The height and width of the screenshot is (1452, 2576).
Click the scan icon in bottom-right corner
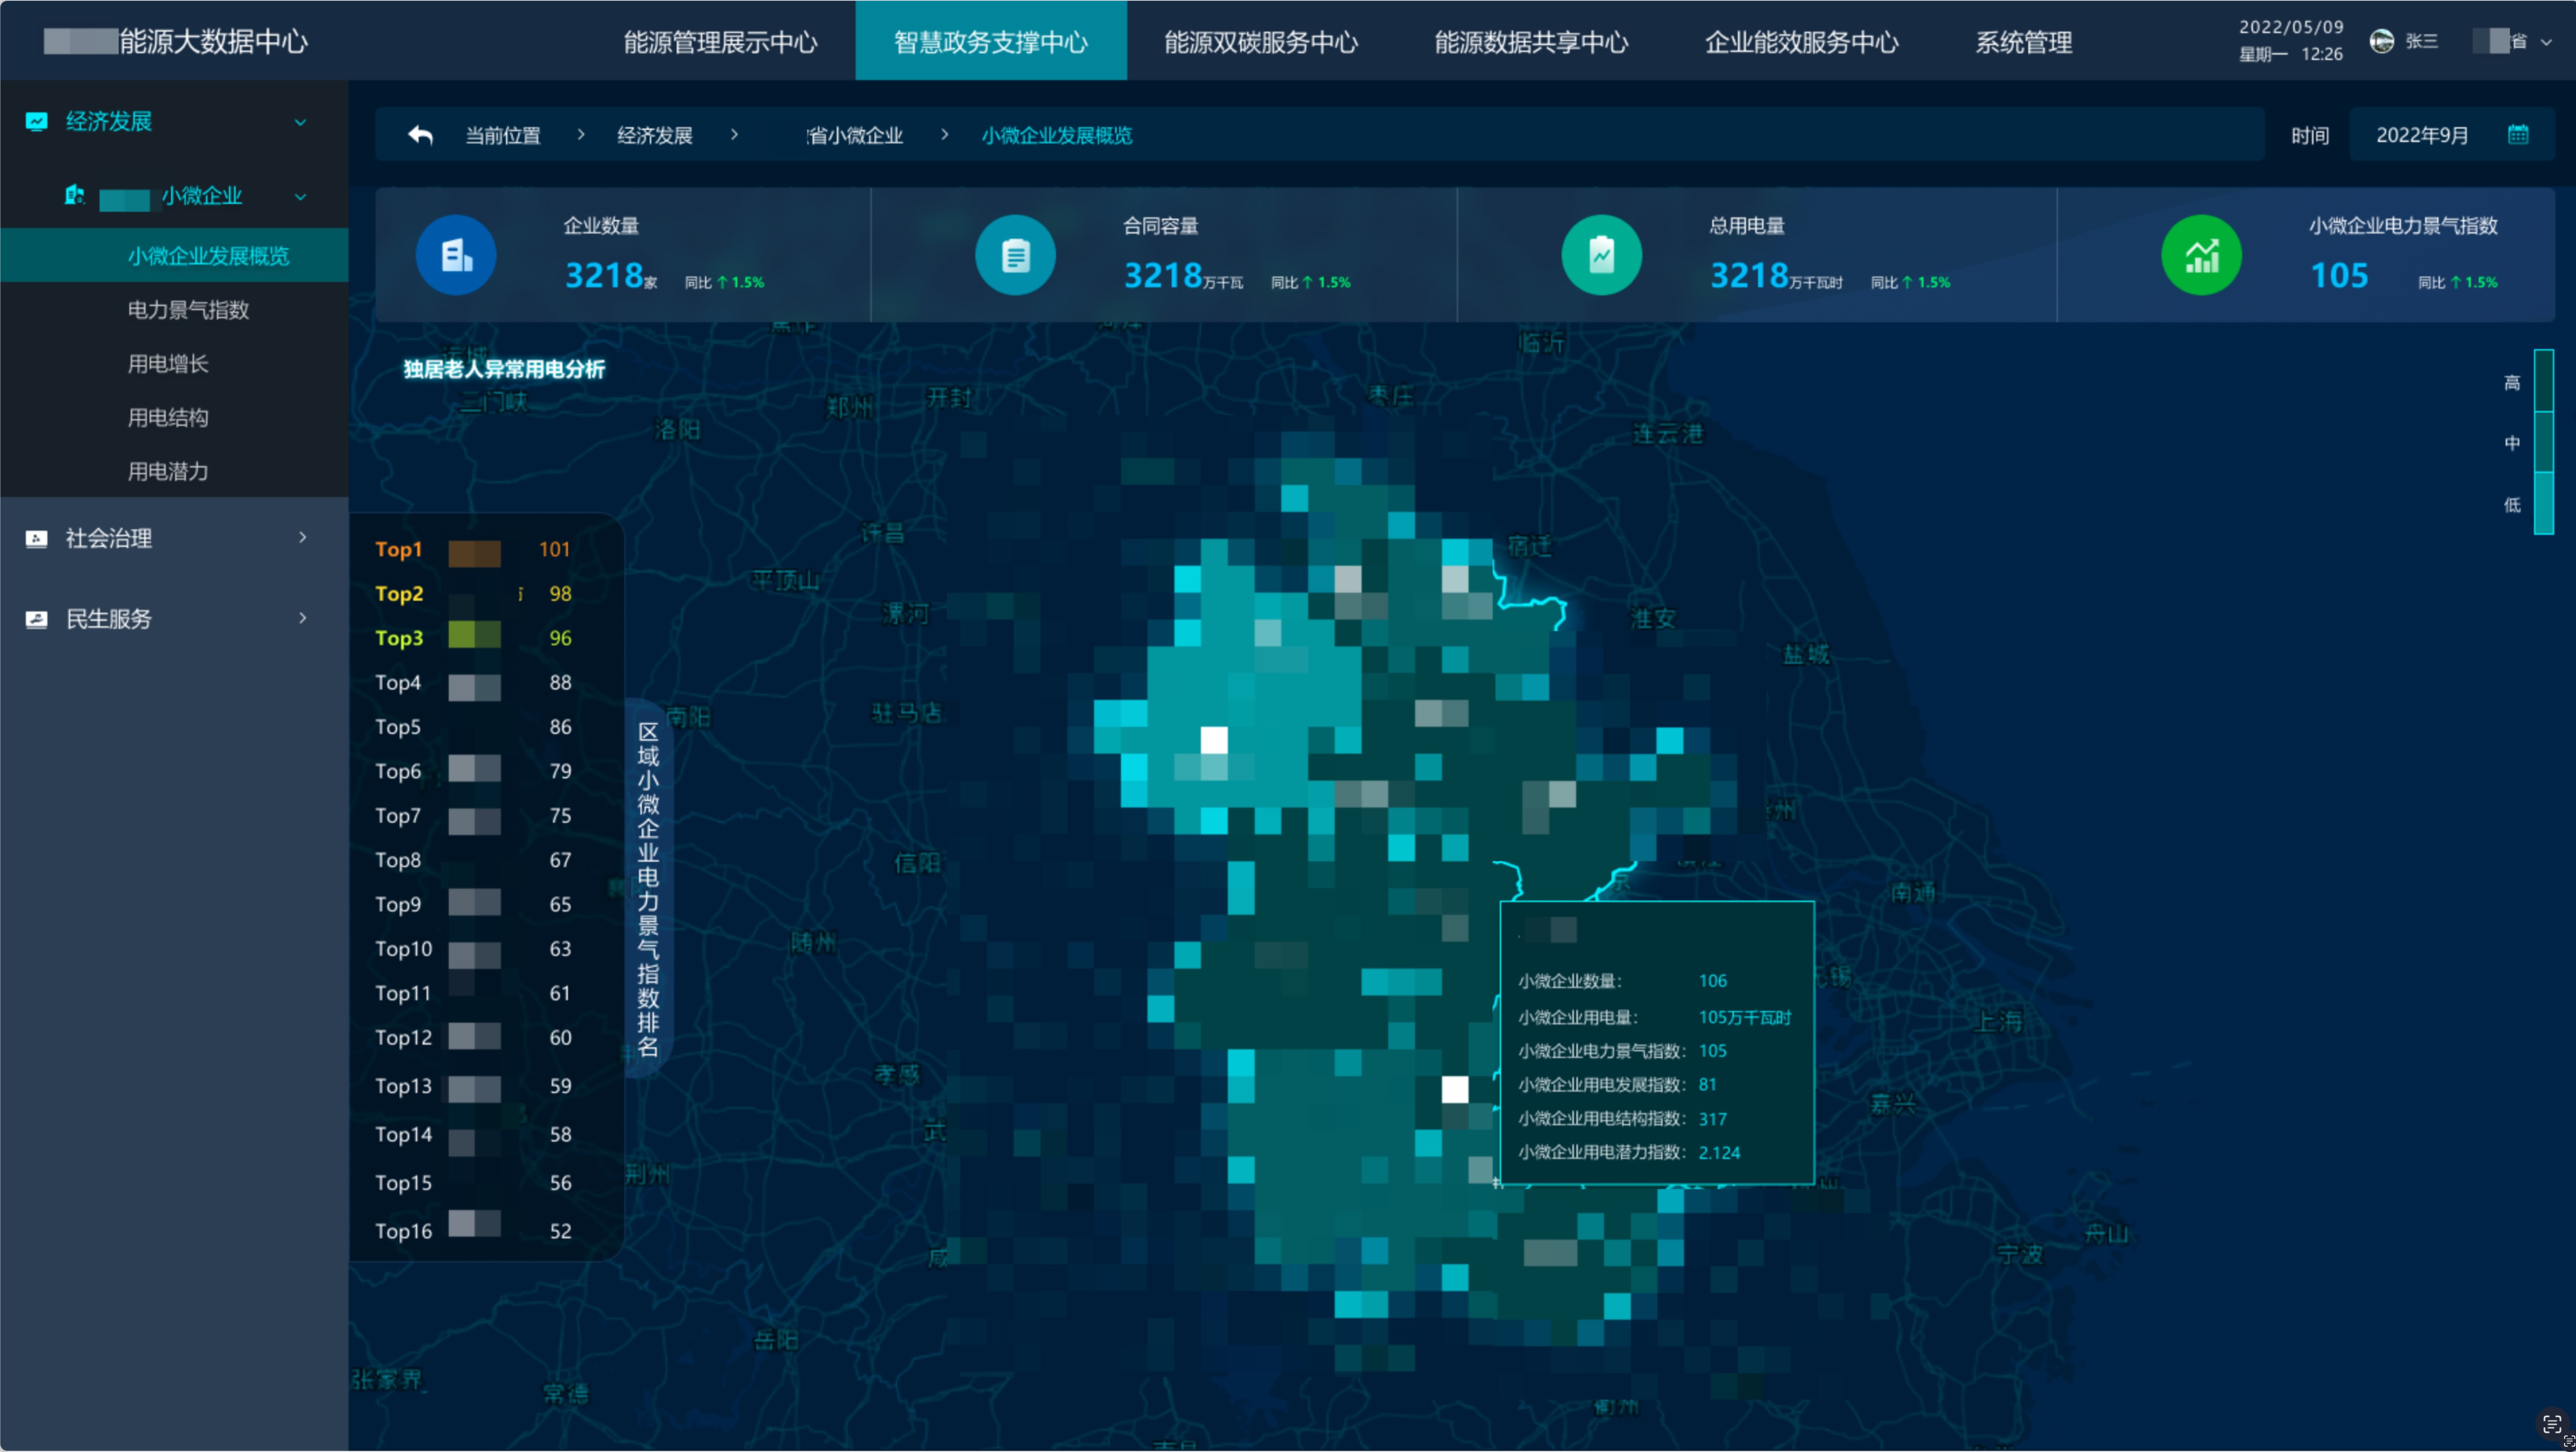point(2552,1424)
